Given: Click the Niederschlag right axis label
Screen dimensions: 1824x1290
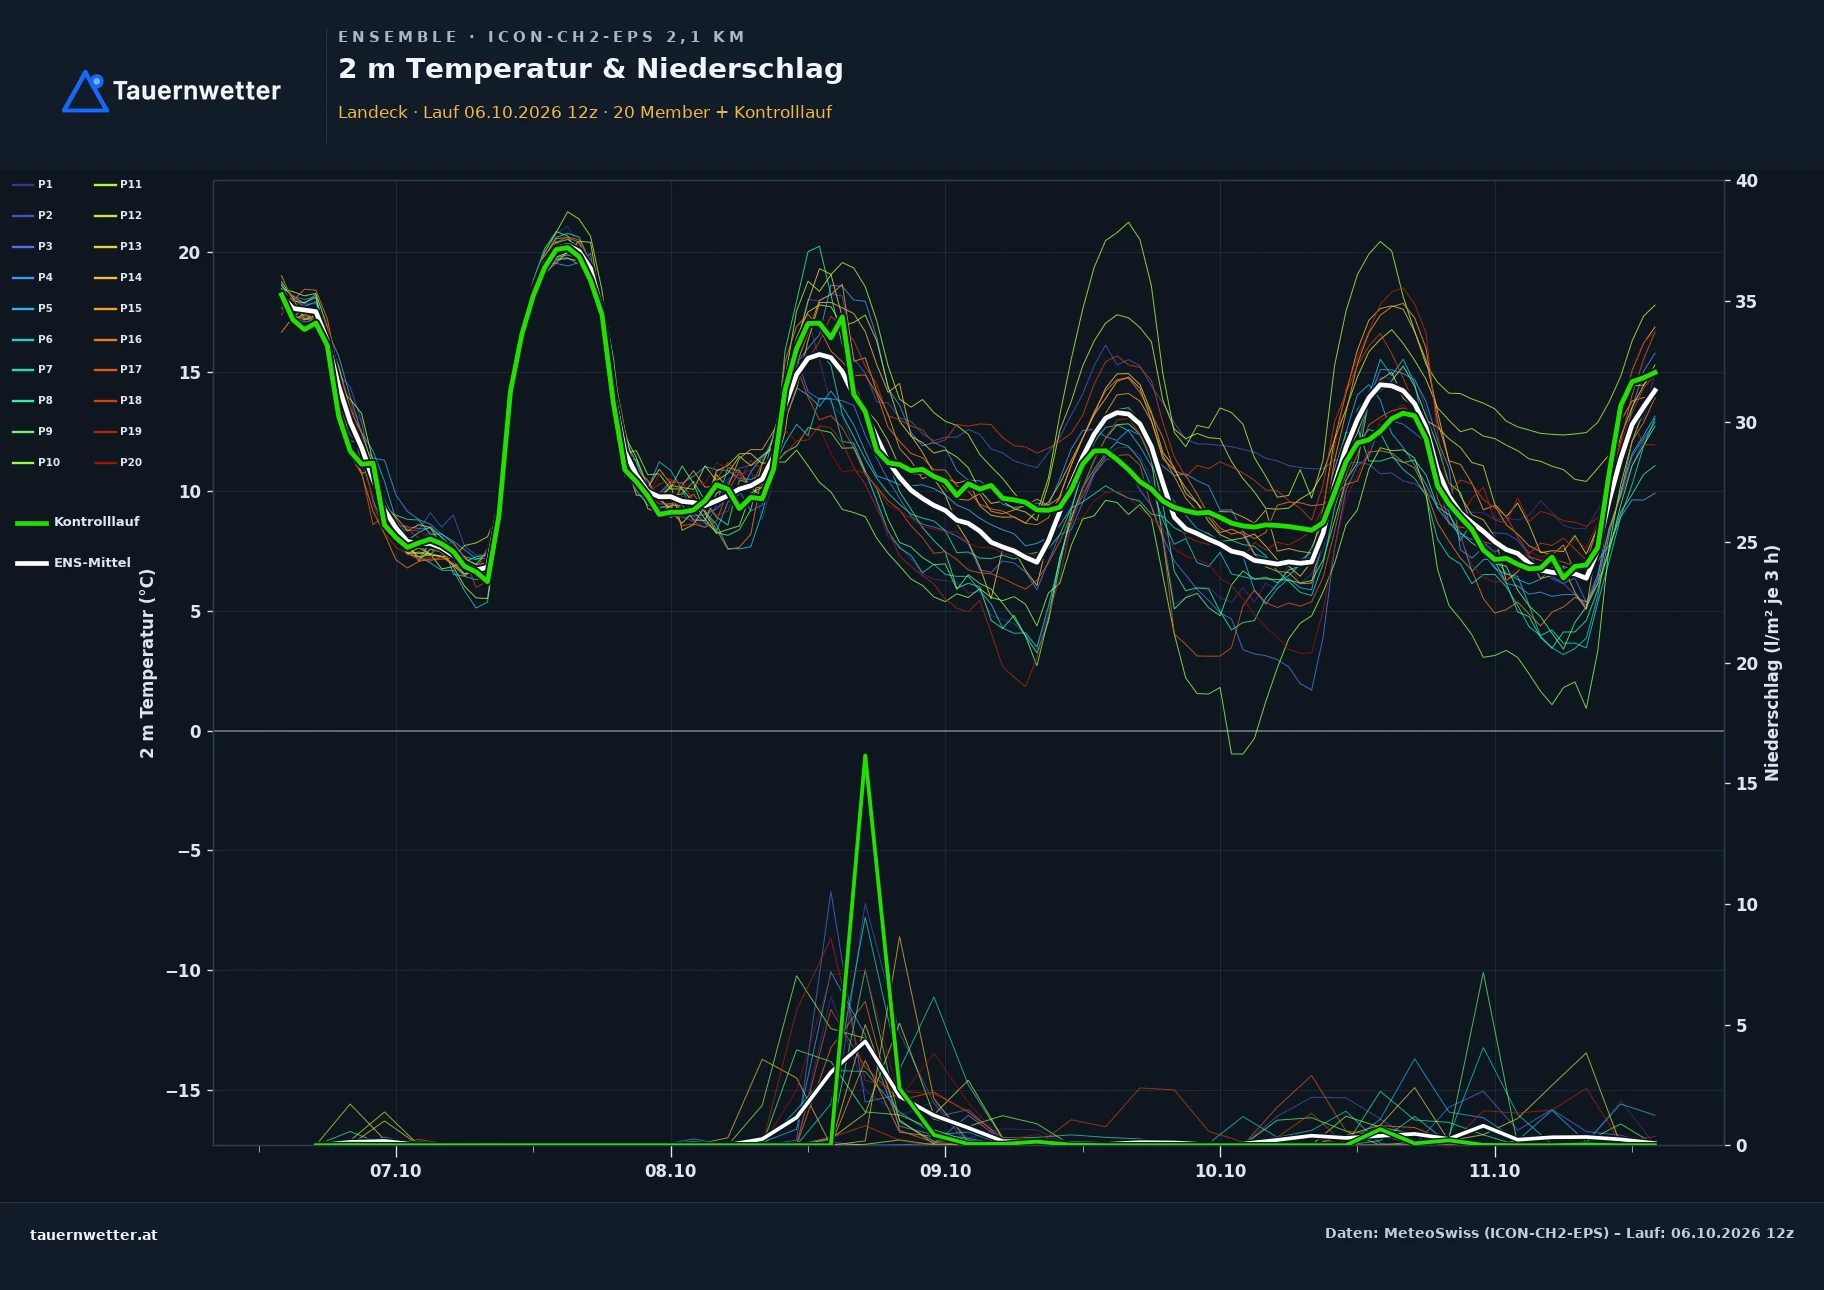Looking at the screenshot, I should click(1772, 663).
